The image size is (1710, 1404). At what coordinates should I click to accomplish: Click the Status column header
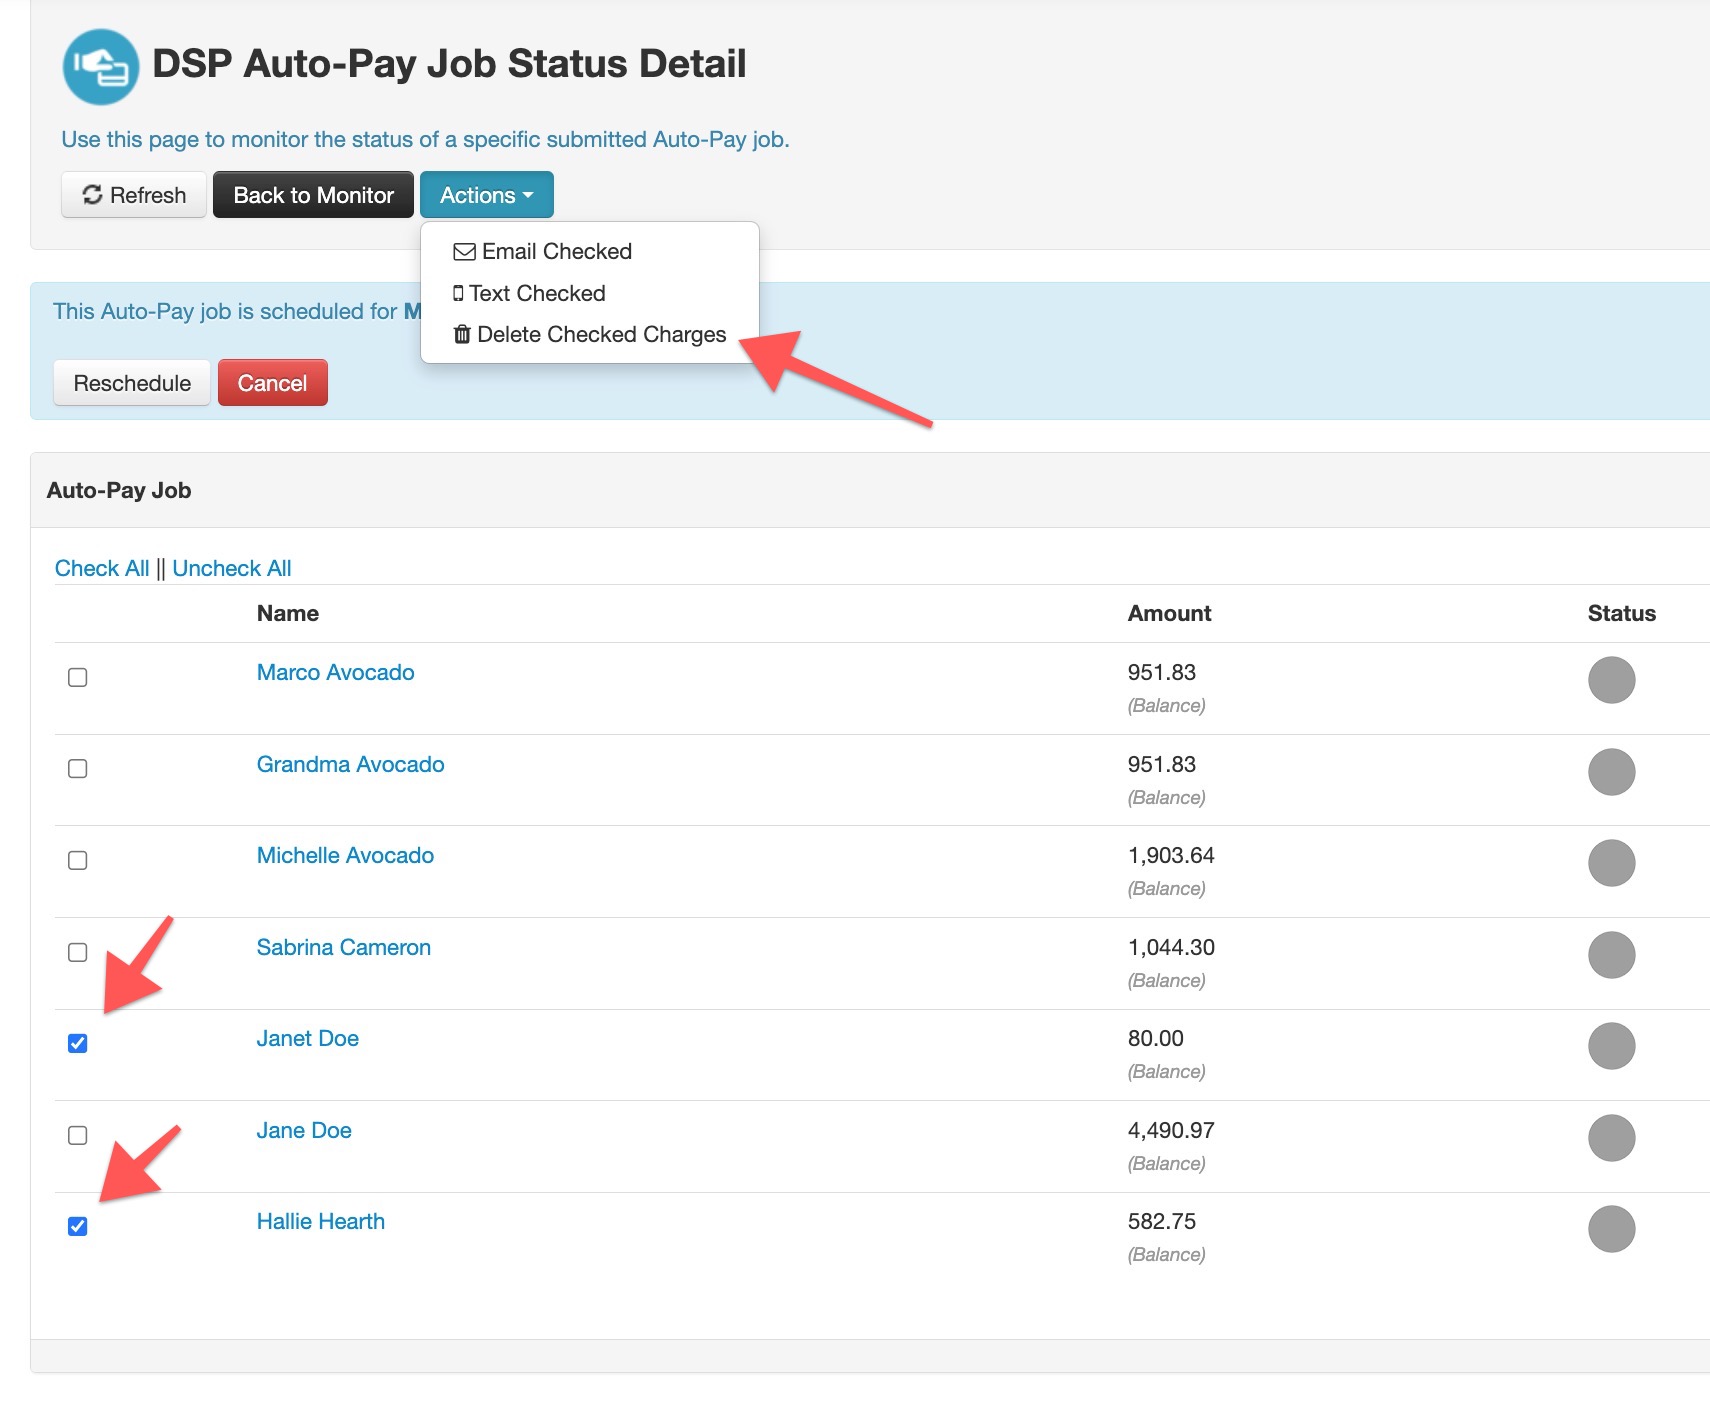1621,613
